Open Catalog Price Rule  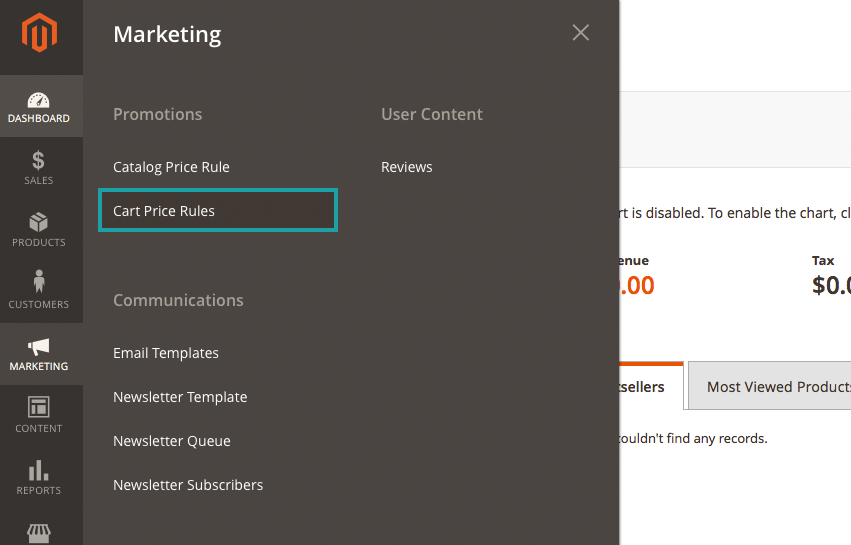171,167
